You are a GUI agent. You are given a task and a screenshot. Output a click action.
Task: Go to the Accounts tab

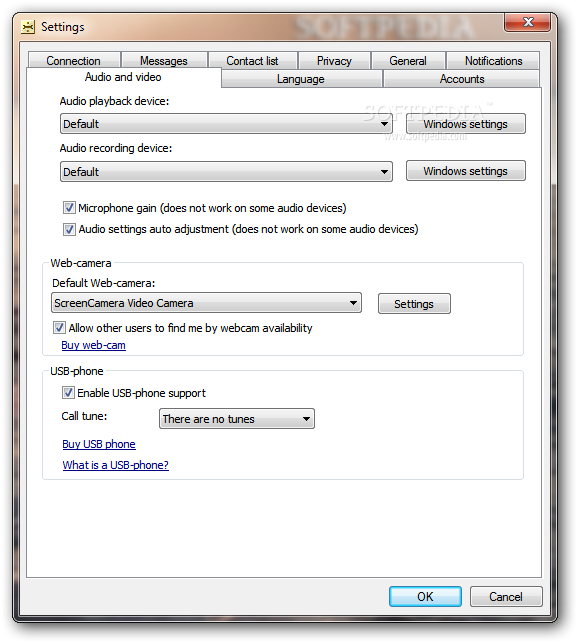[x=462, y=79]
